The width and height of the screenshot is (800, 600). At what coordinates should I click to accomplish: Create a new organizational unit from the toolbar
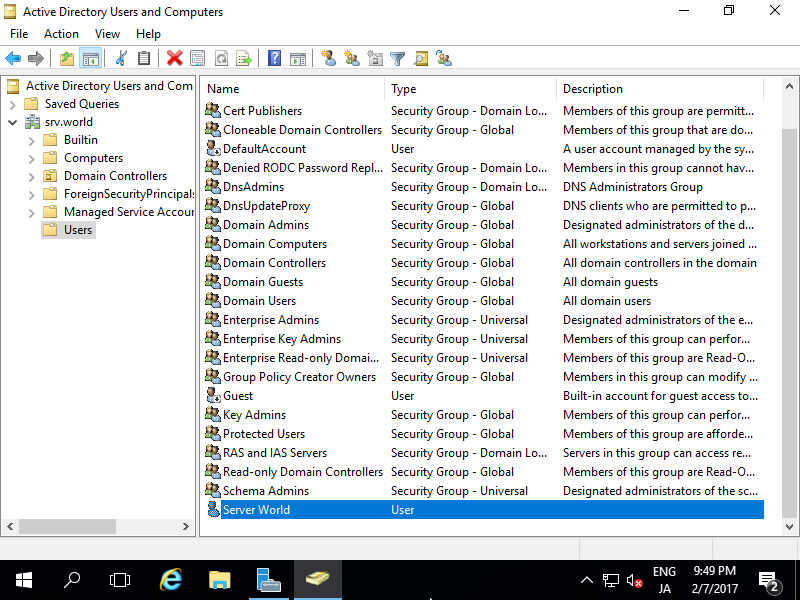(375, 59)
